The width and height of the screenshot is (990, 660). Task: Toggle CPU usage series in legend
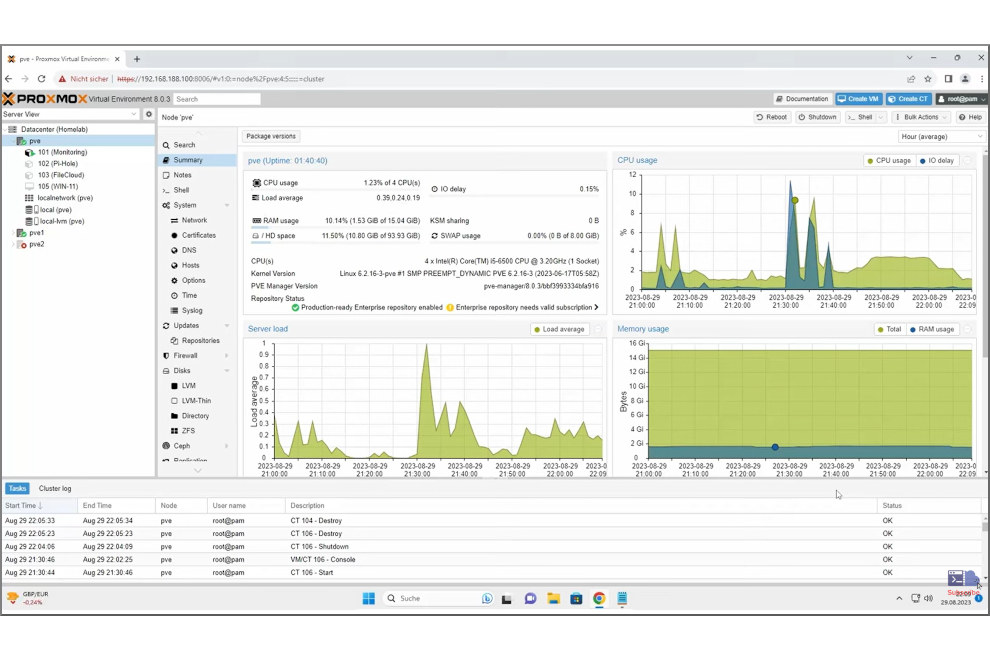pyautogui.click(x=889, y=160)
